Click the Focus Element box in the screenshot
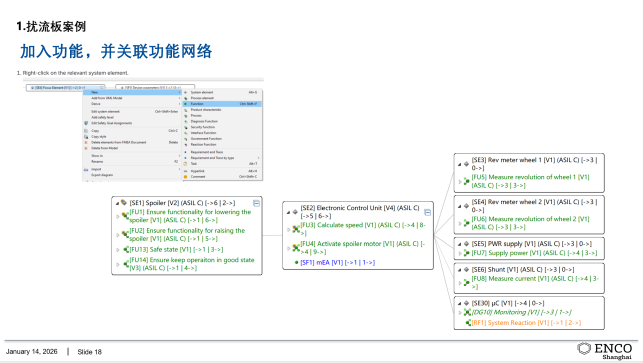 click(x=66, y=87)
